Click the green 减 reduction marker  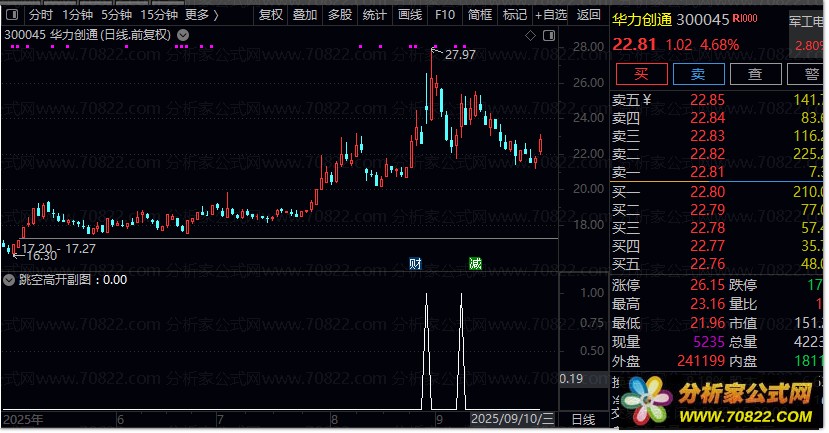point(475,263)
